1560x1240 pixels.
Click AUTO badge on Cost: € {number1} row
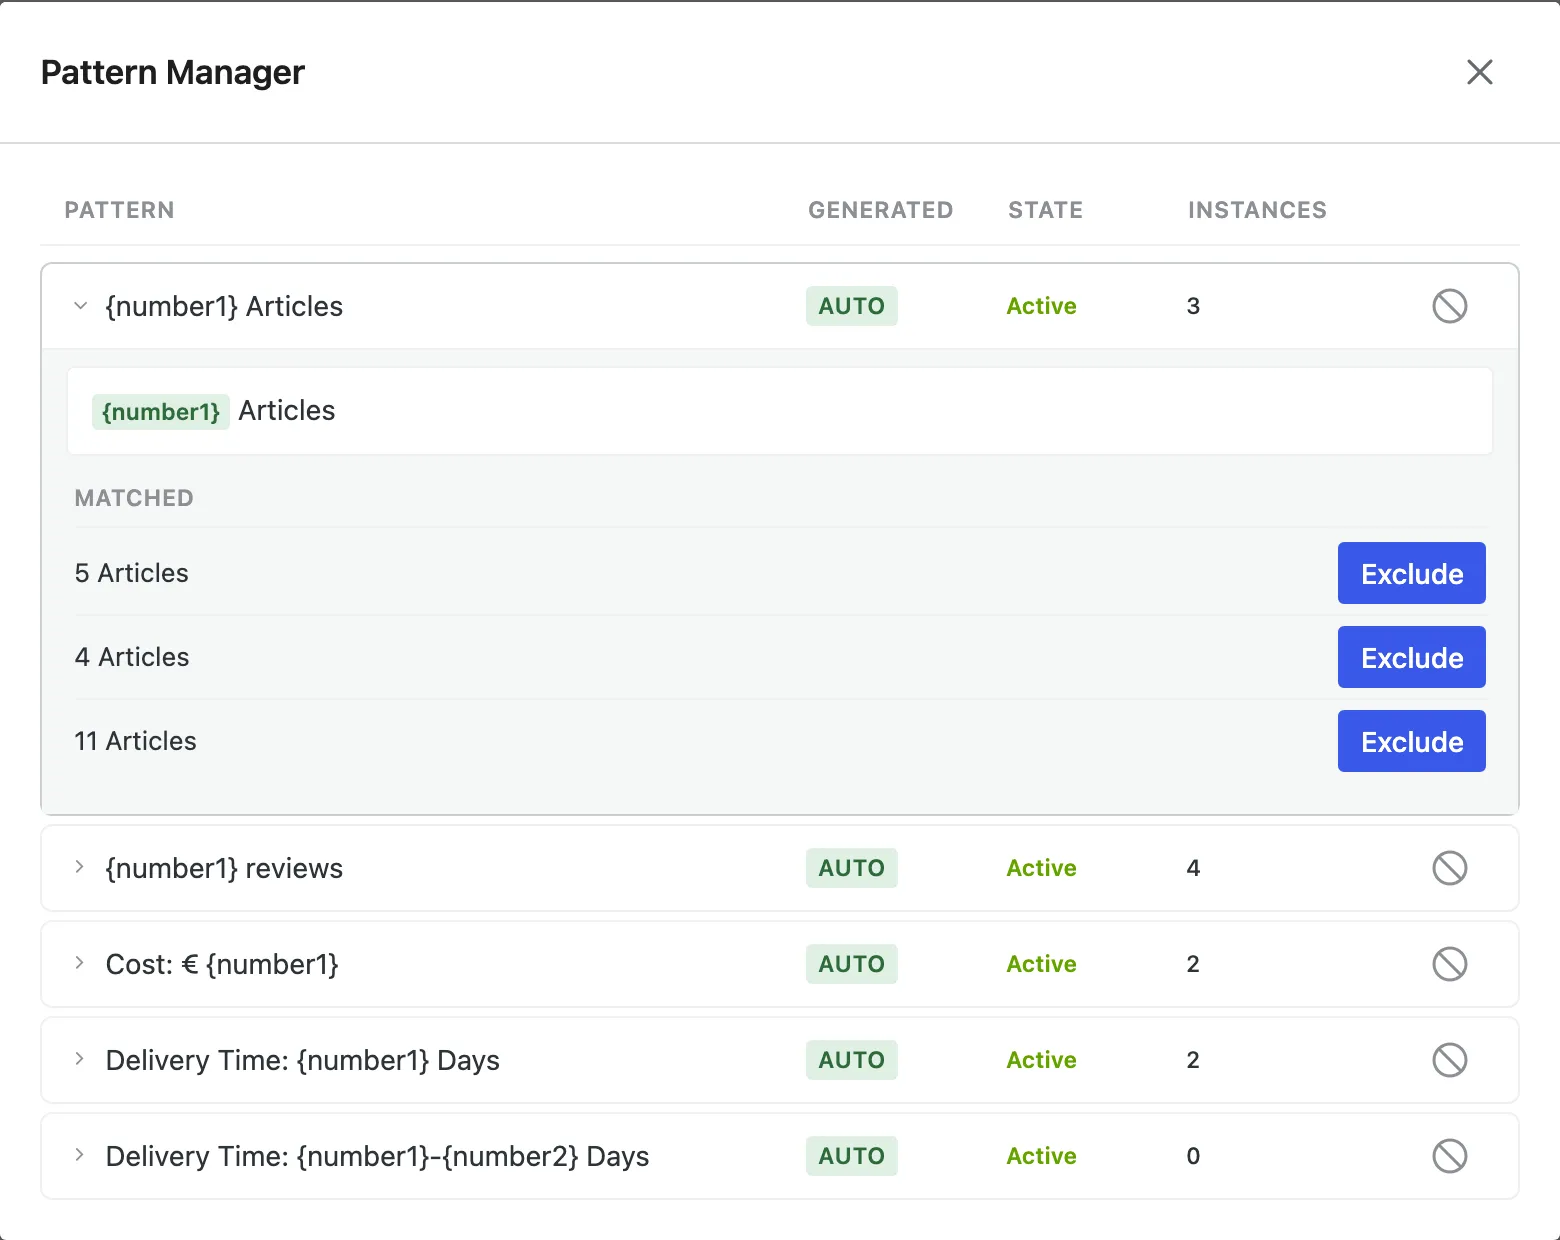[x=852, y=964]
